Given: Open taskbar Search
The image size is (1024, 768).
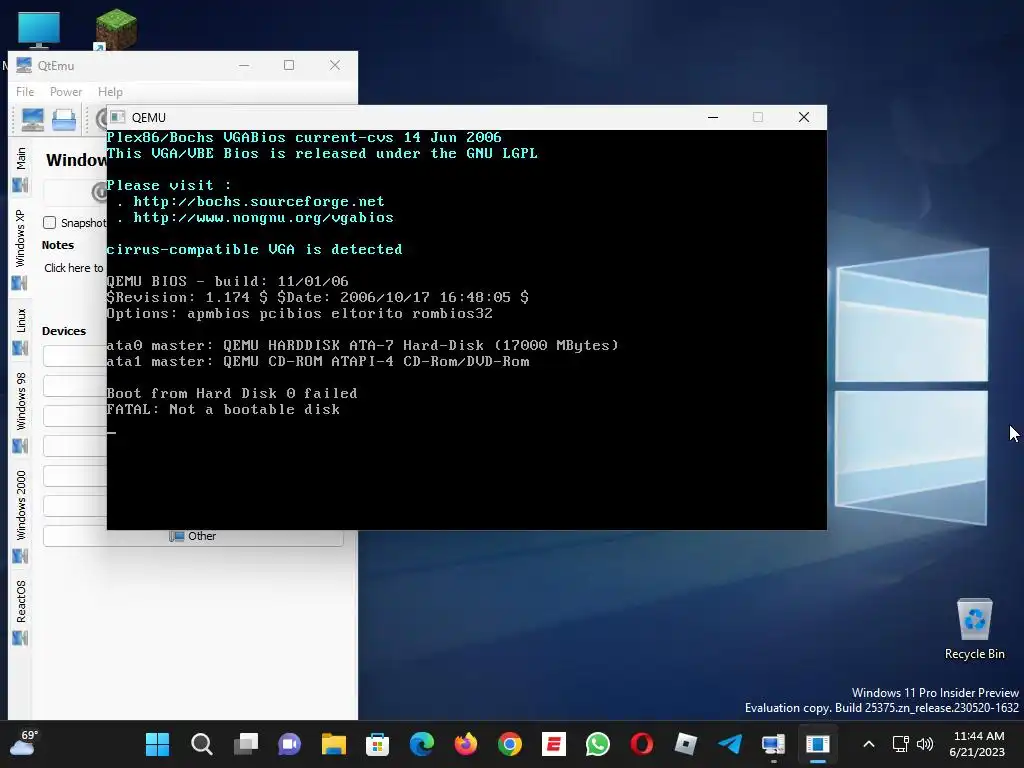Looking at the screenshot, I should 202,744.
